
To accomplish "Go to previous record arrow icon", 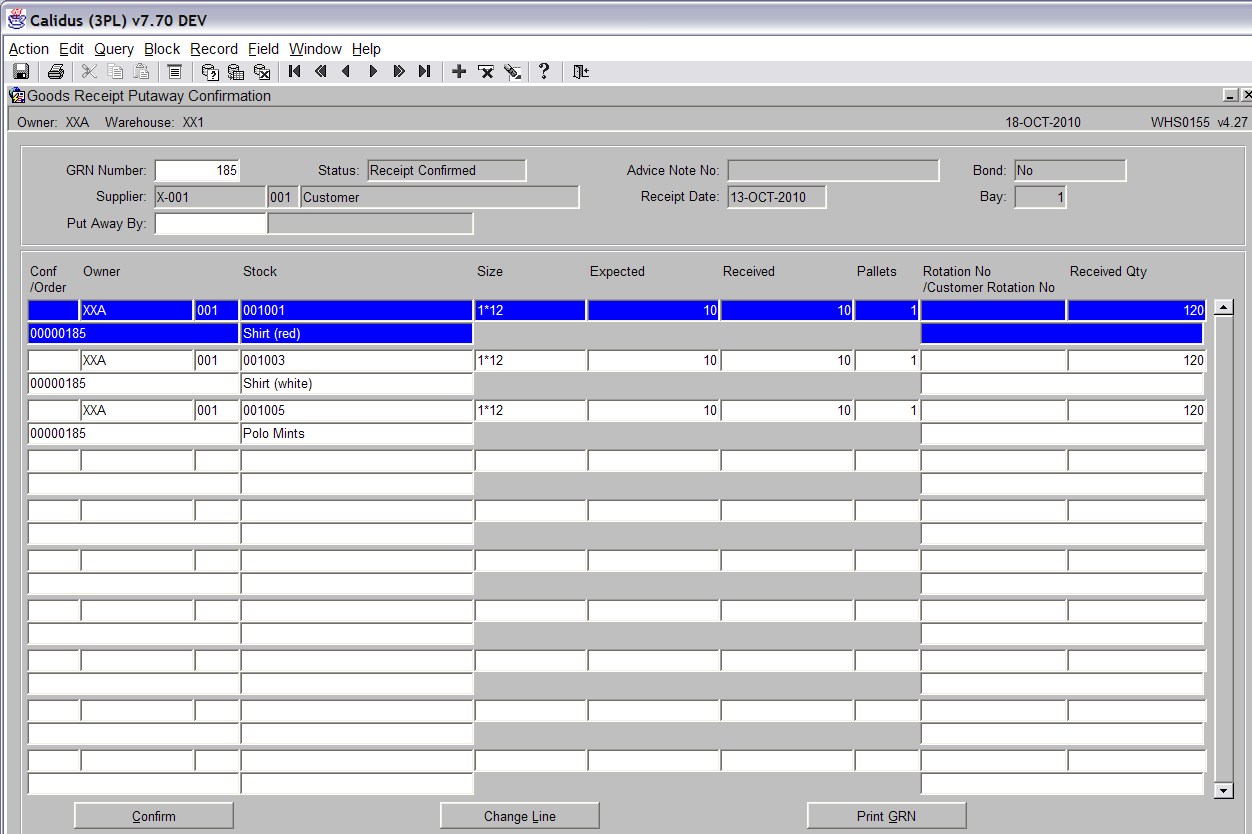I will [x=347, y=71].
